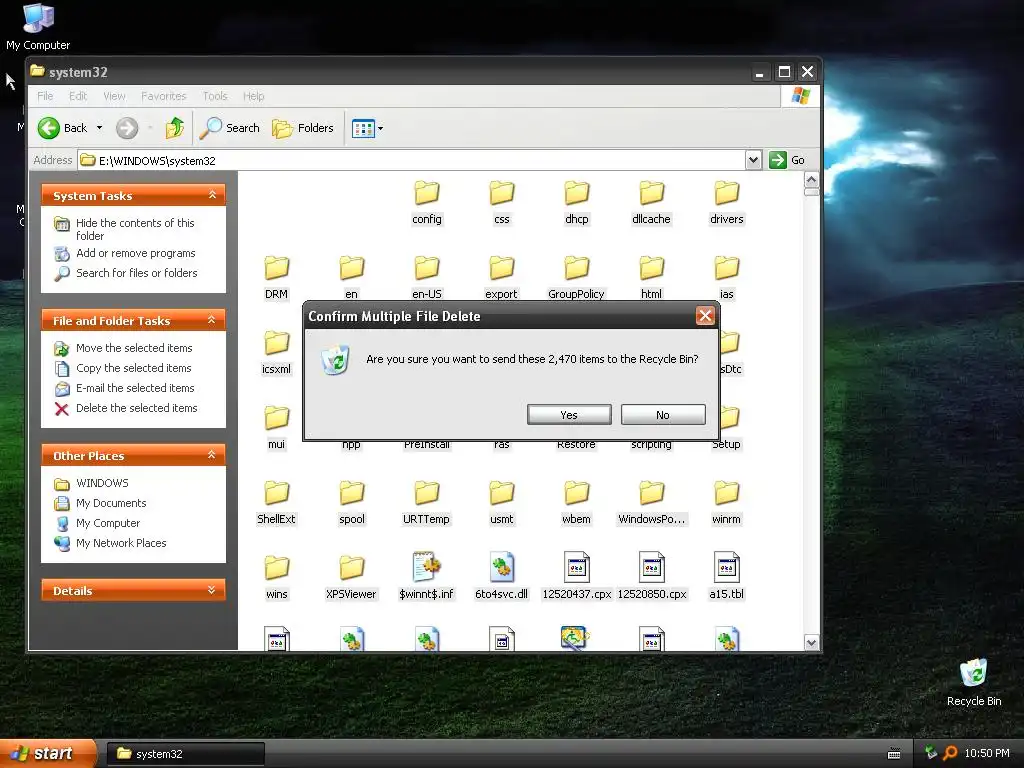Open the File menu

point(45,96)
